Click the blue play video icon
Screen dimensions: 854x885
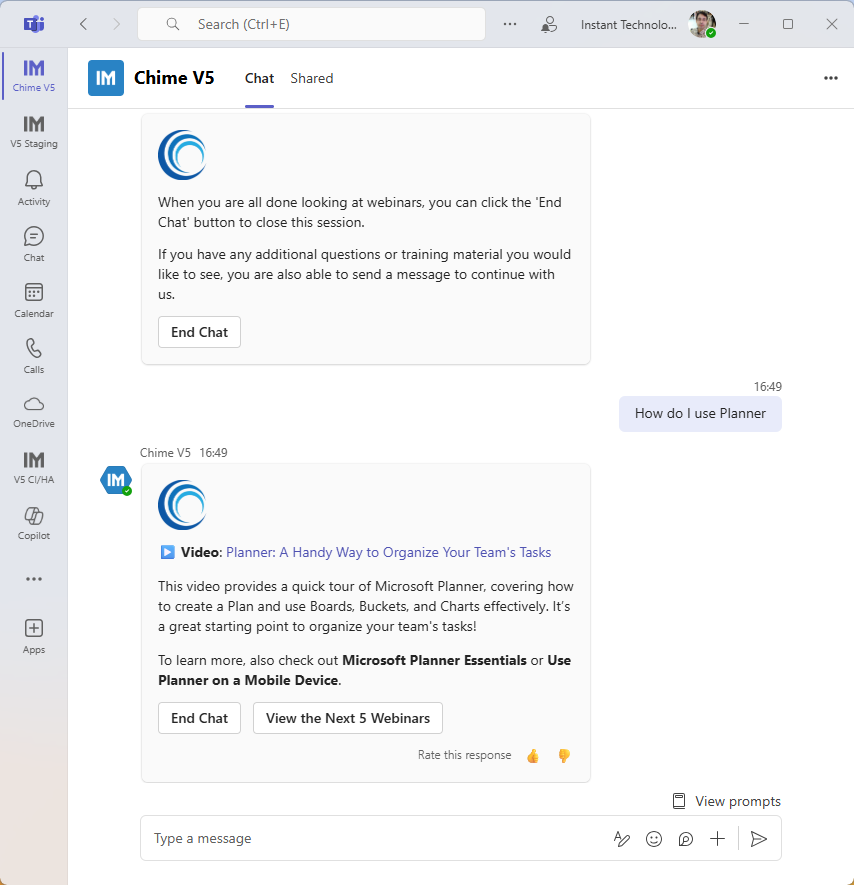(167, 552)
